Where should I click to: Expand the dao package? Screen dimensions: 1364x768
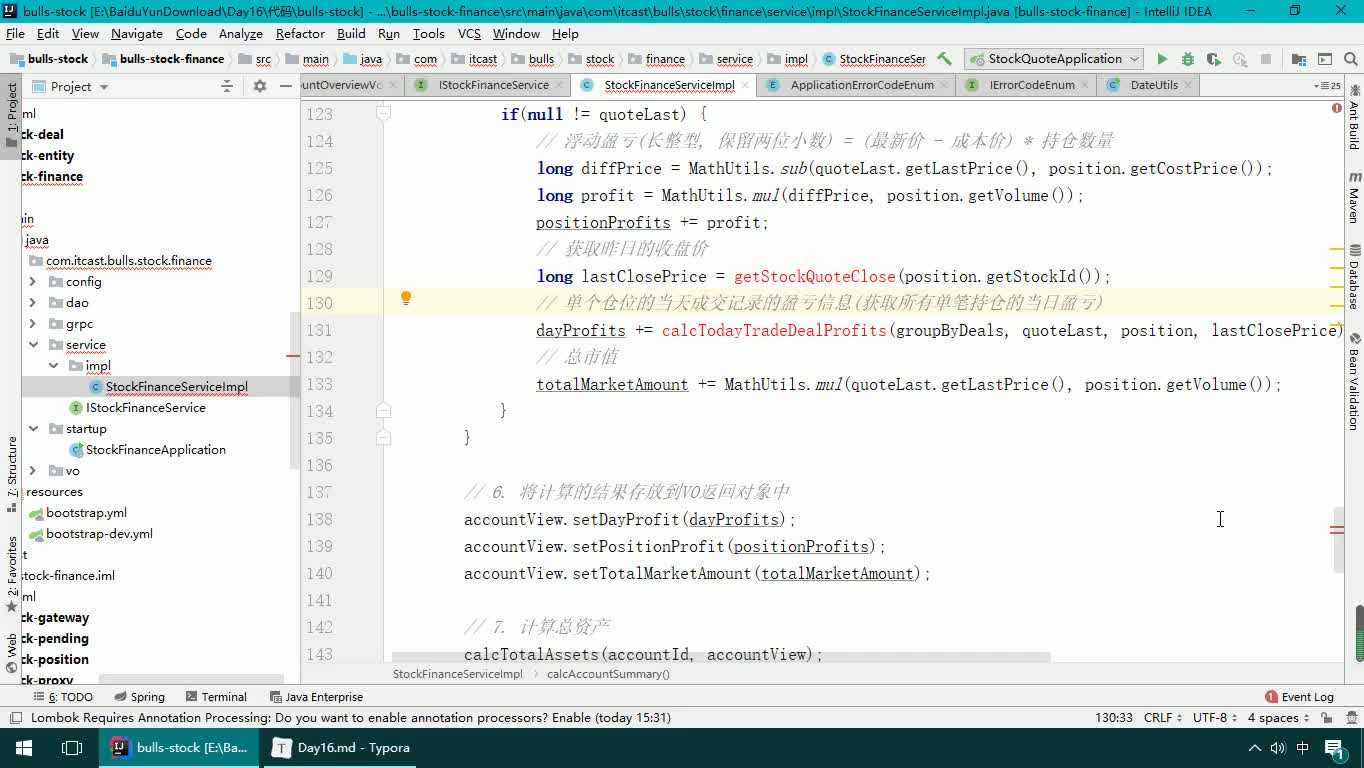pos(33,303)
